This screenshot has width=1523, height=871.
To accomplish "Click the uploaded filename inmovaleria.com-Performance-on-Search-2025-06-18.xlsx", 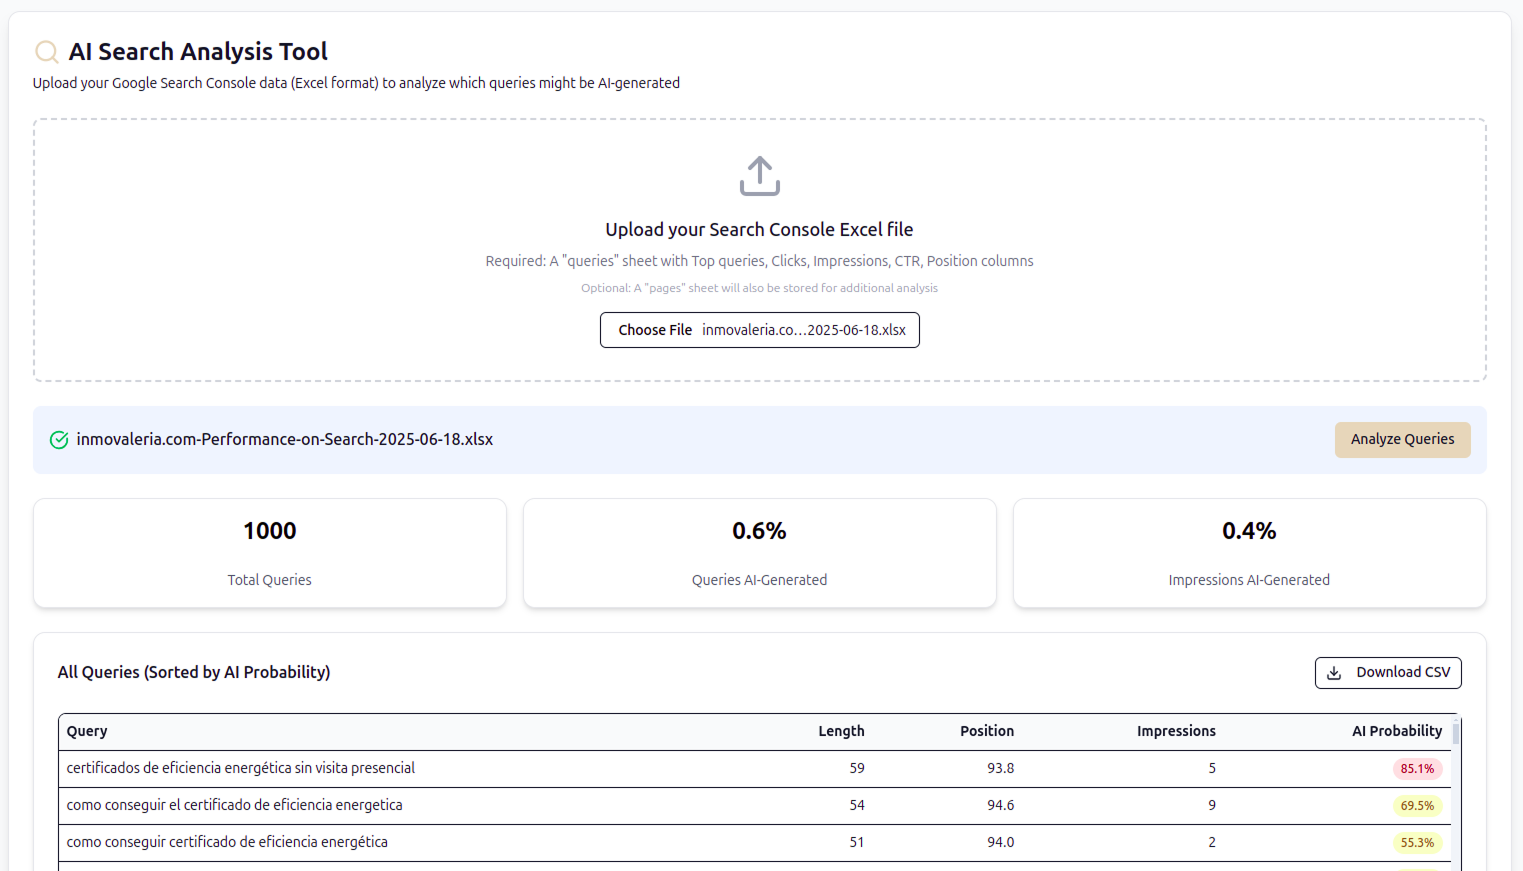I will tap(285, 440).
